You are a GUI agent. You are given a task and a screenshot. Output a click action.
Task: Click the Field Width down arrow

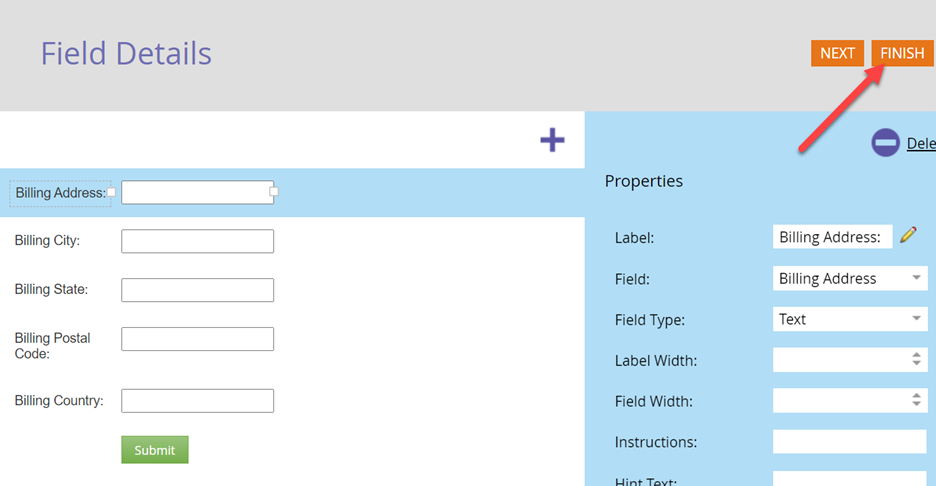click(916, 404)
